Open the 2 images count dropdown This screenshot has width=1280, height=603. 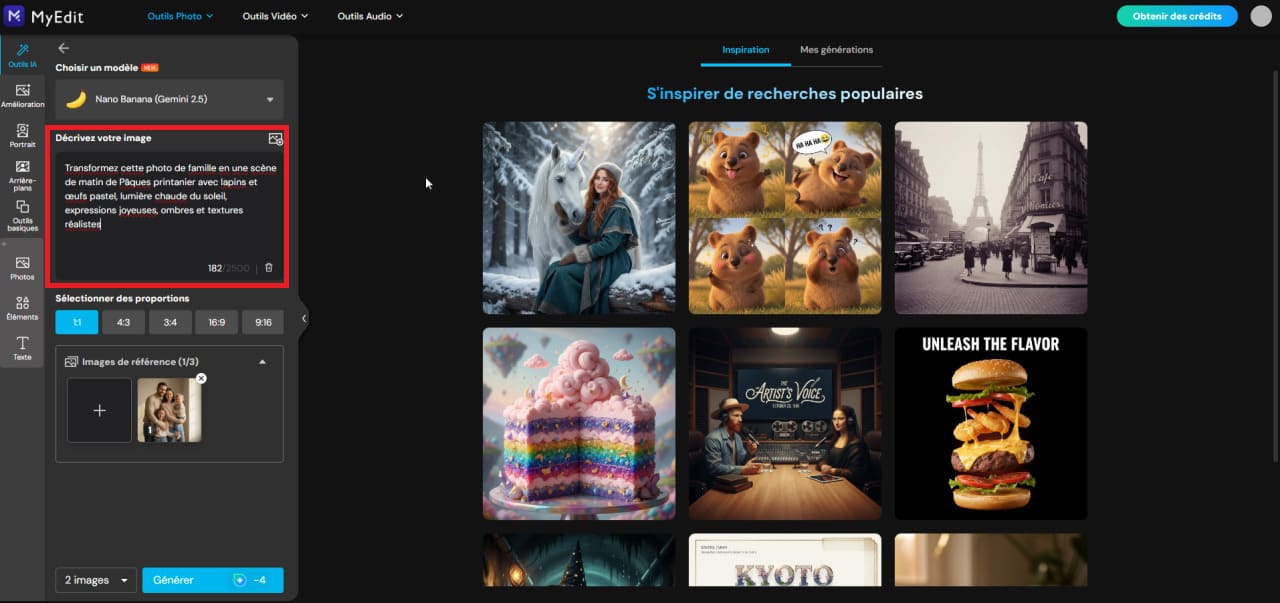click(x=96, y=580)
